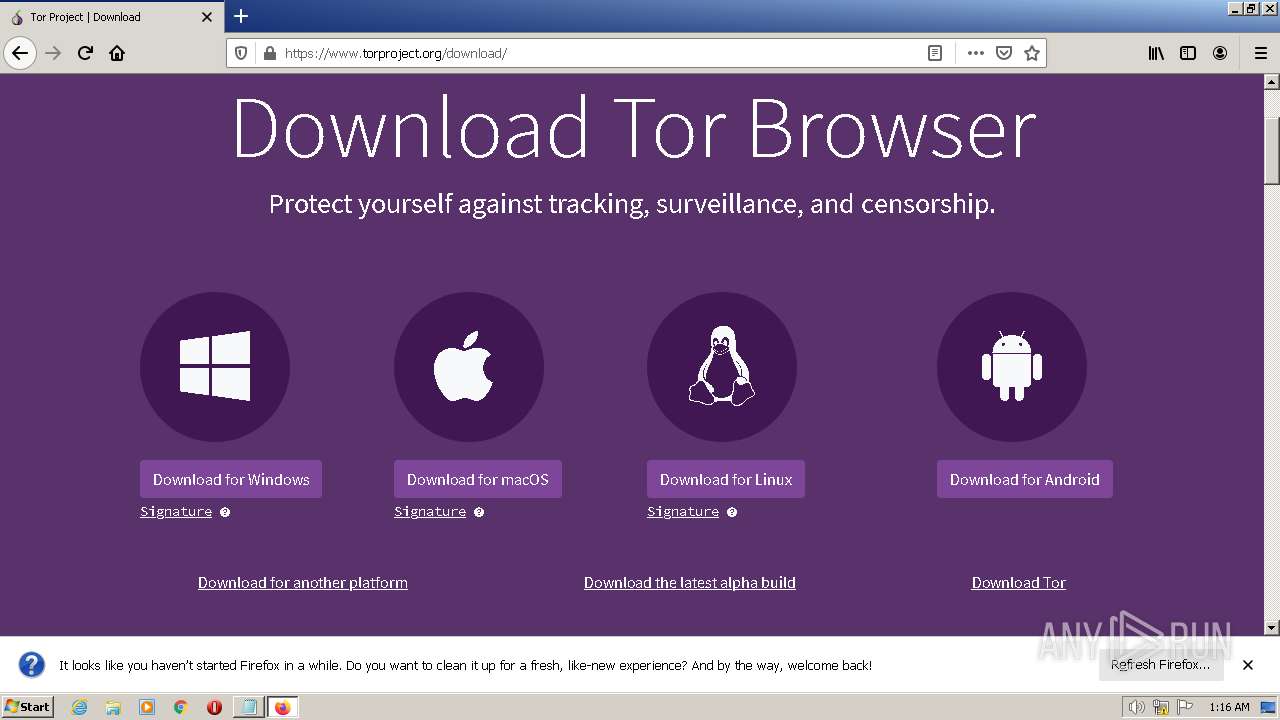Switch to Firefox taskbar button

coord(283,707)
